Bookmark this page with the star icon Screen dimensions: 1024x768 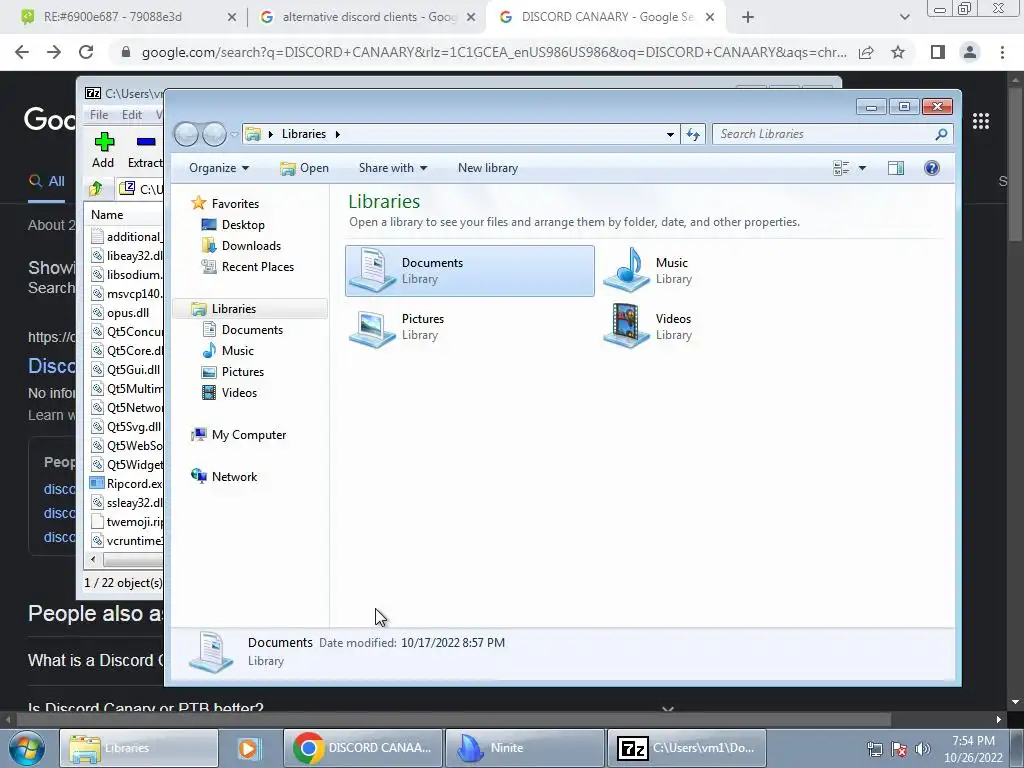pos(898,52)
